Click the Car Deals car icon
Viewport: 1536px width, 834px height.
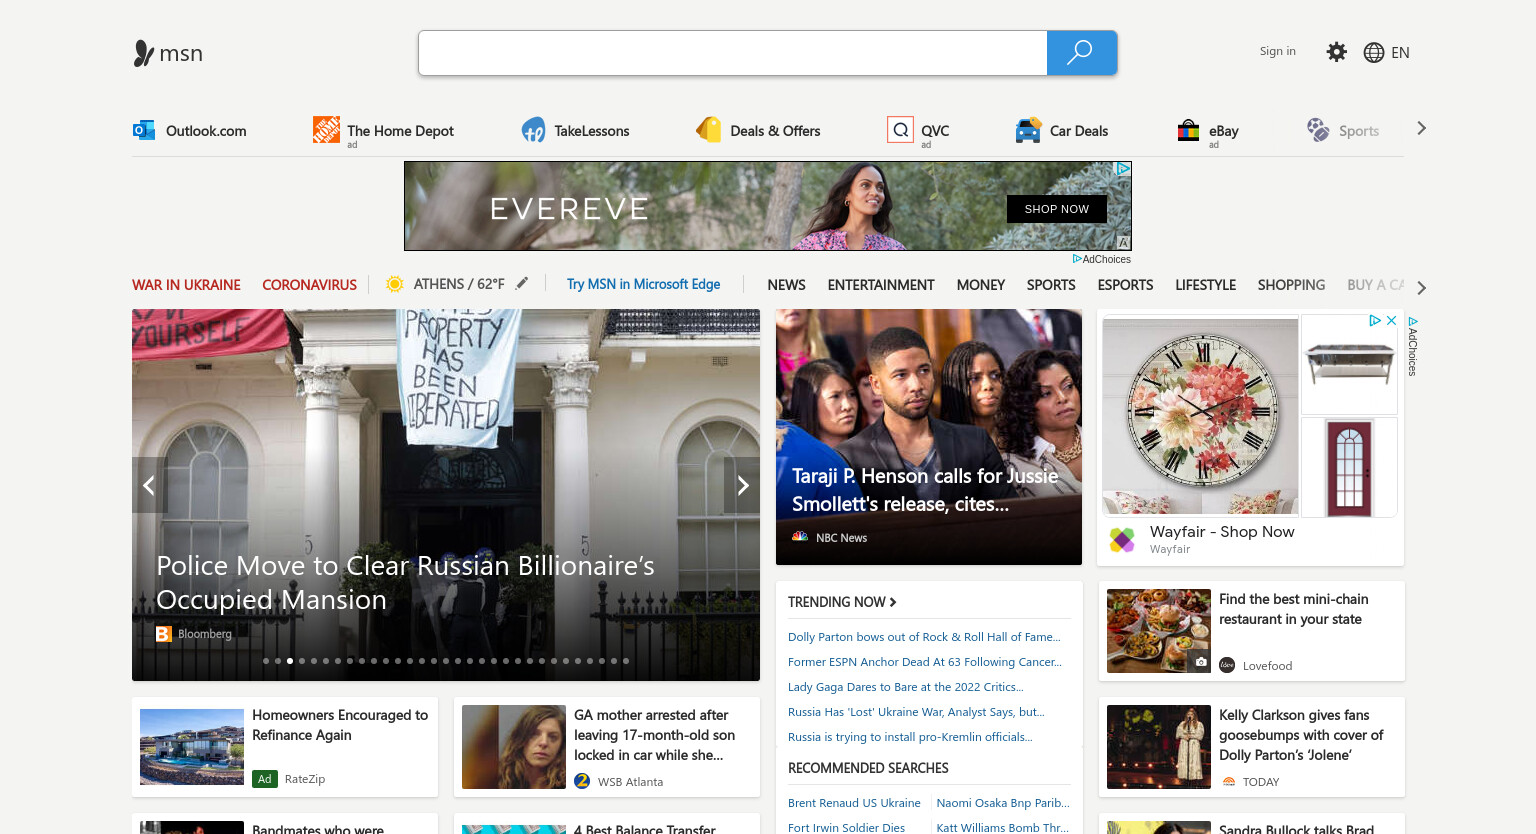[x=1028, y=130]
